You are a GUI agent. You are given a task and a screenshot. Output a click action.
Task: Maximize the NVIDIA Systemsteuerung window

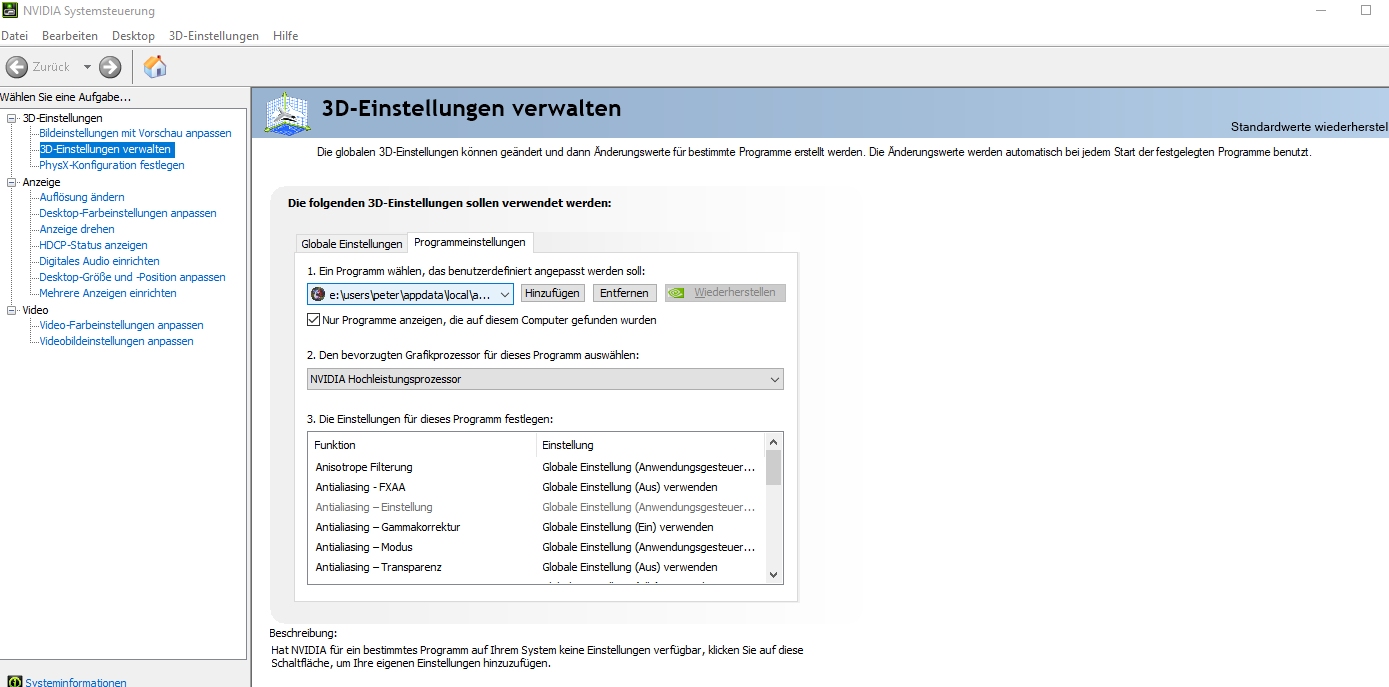point(1366,11)
